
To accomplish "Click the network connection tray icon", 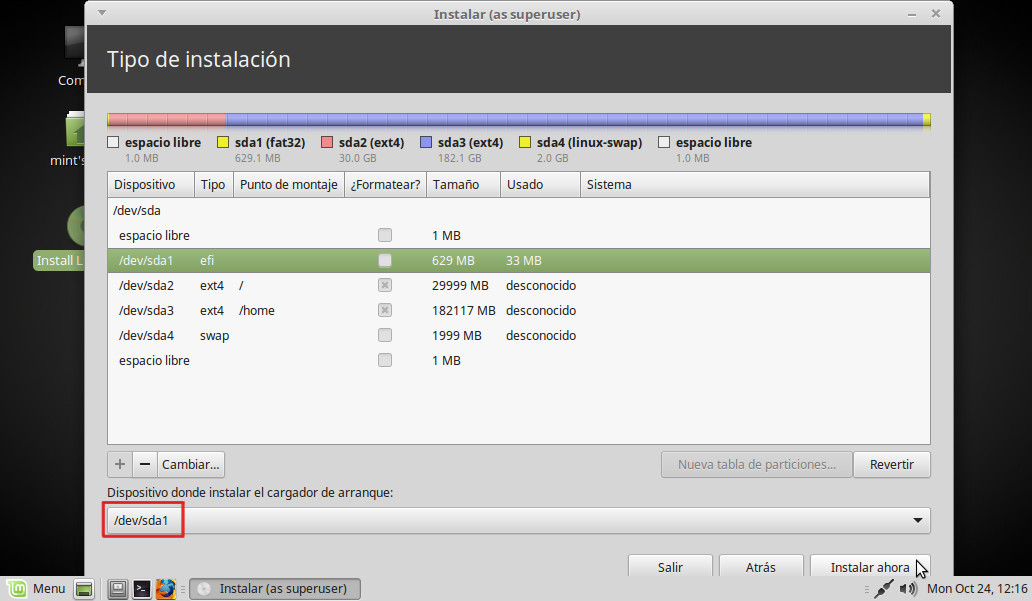I will pos(883,589).
